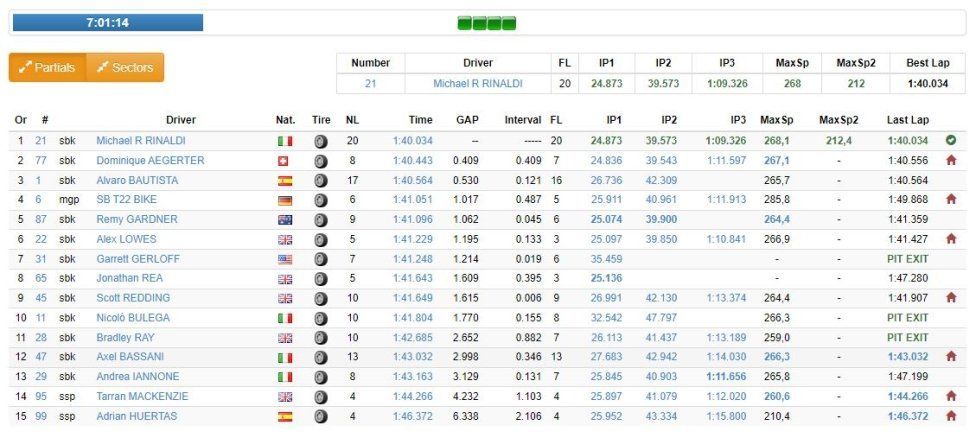Click the IP1 column header in standings

[x=612, y=120]
